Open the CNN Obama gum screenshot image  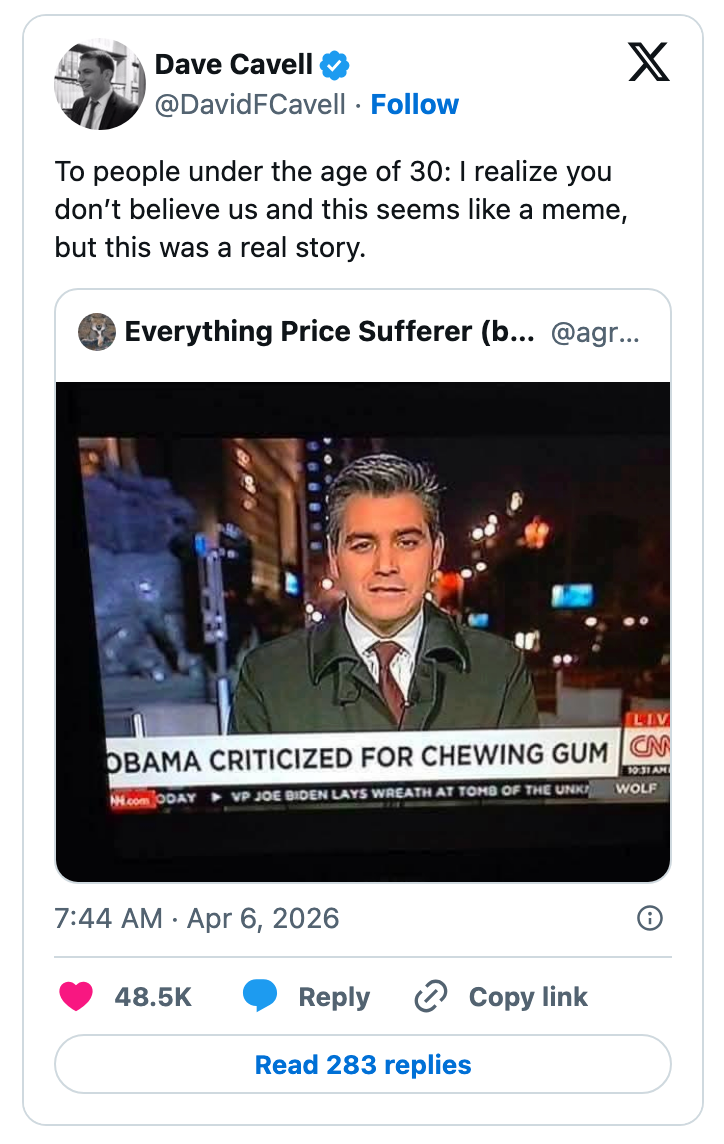[x=363, y=626]
